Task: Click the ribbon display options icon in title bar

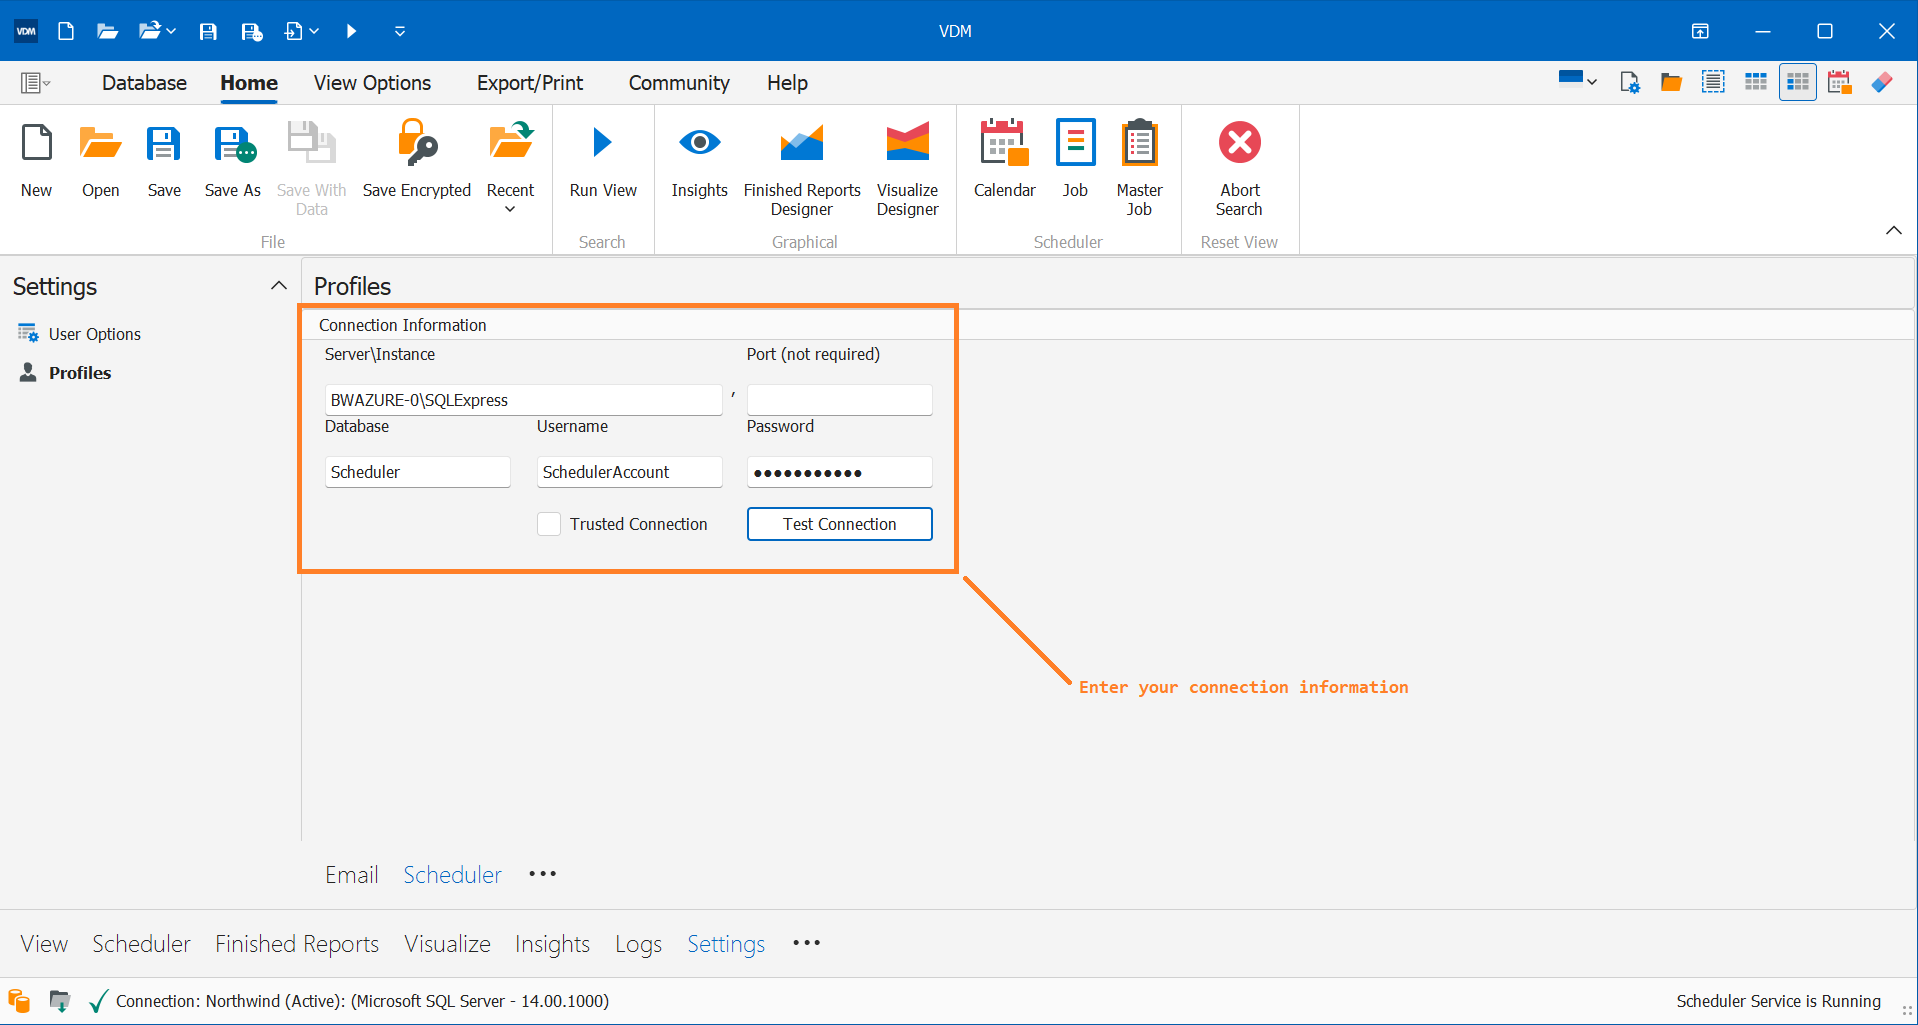Action: [1700, 31]
